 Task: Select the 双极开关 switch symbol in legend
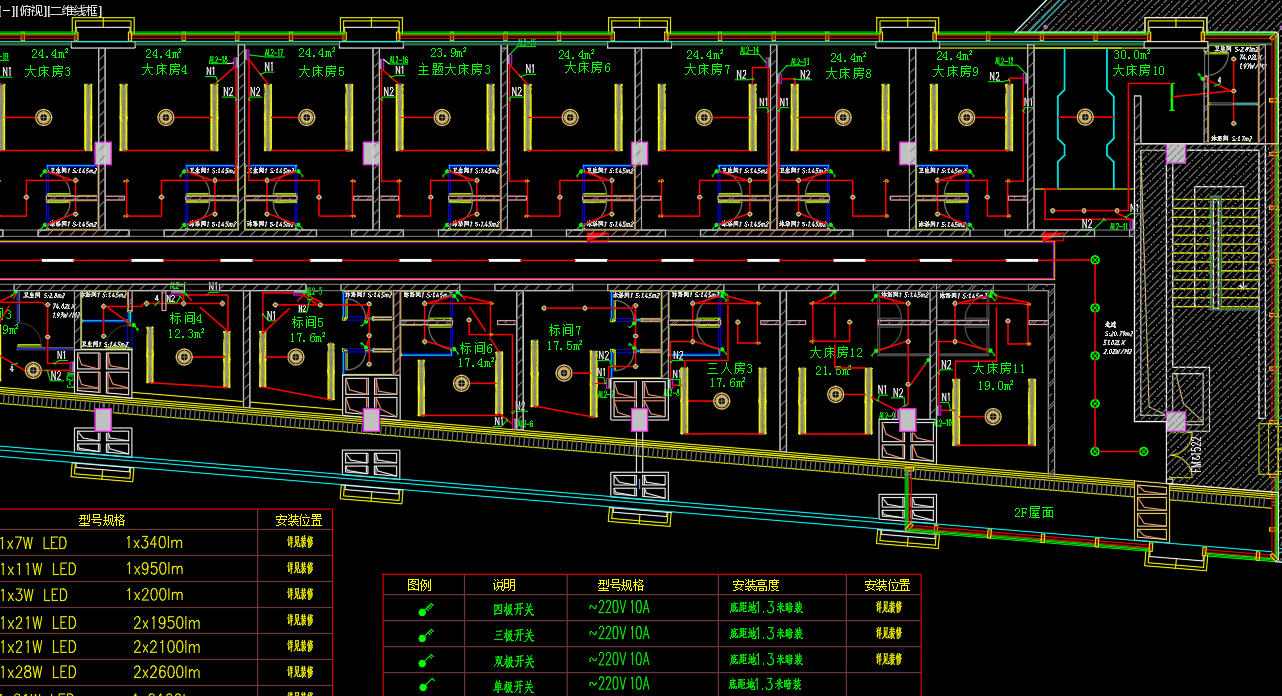pos(426,660)
